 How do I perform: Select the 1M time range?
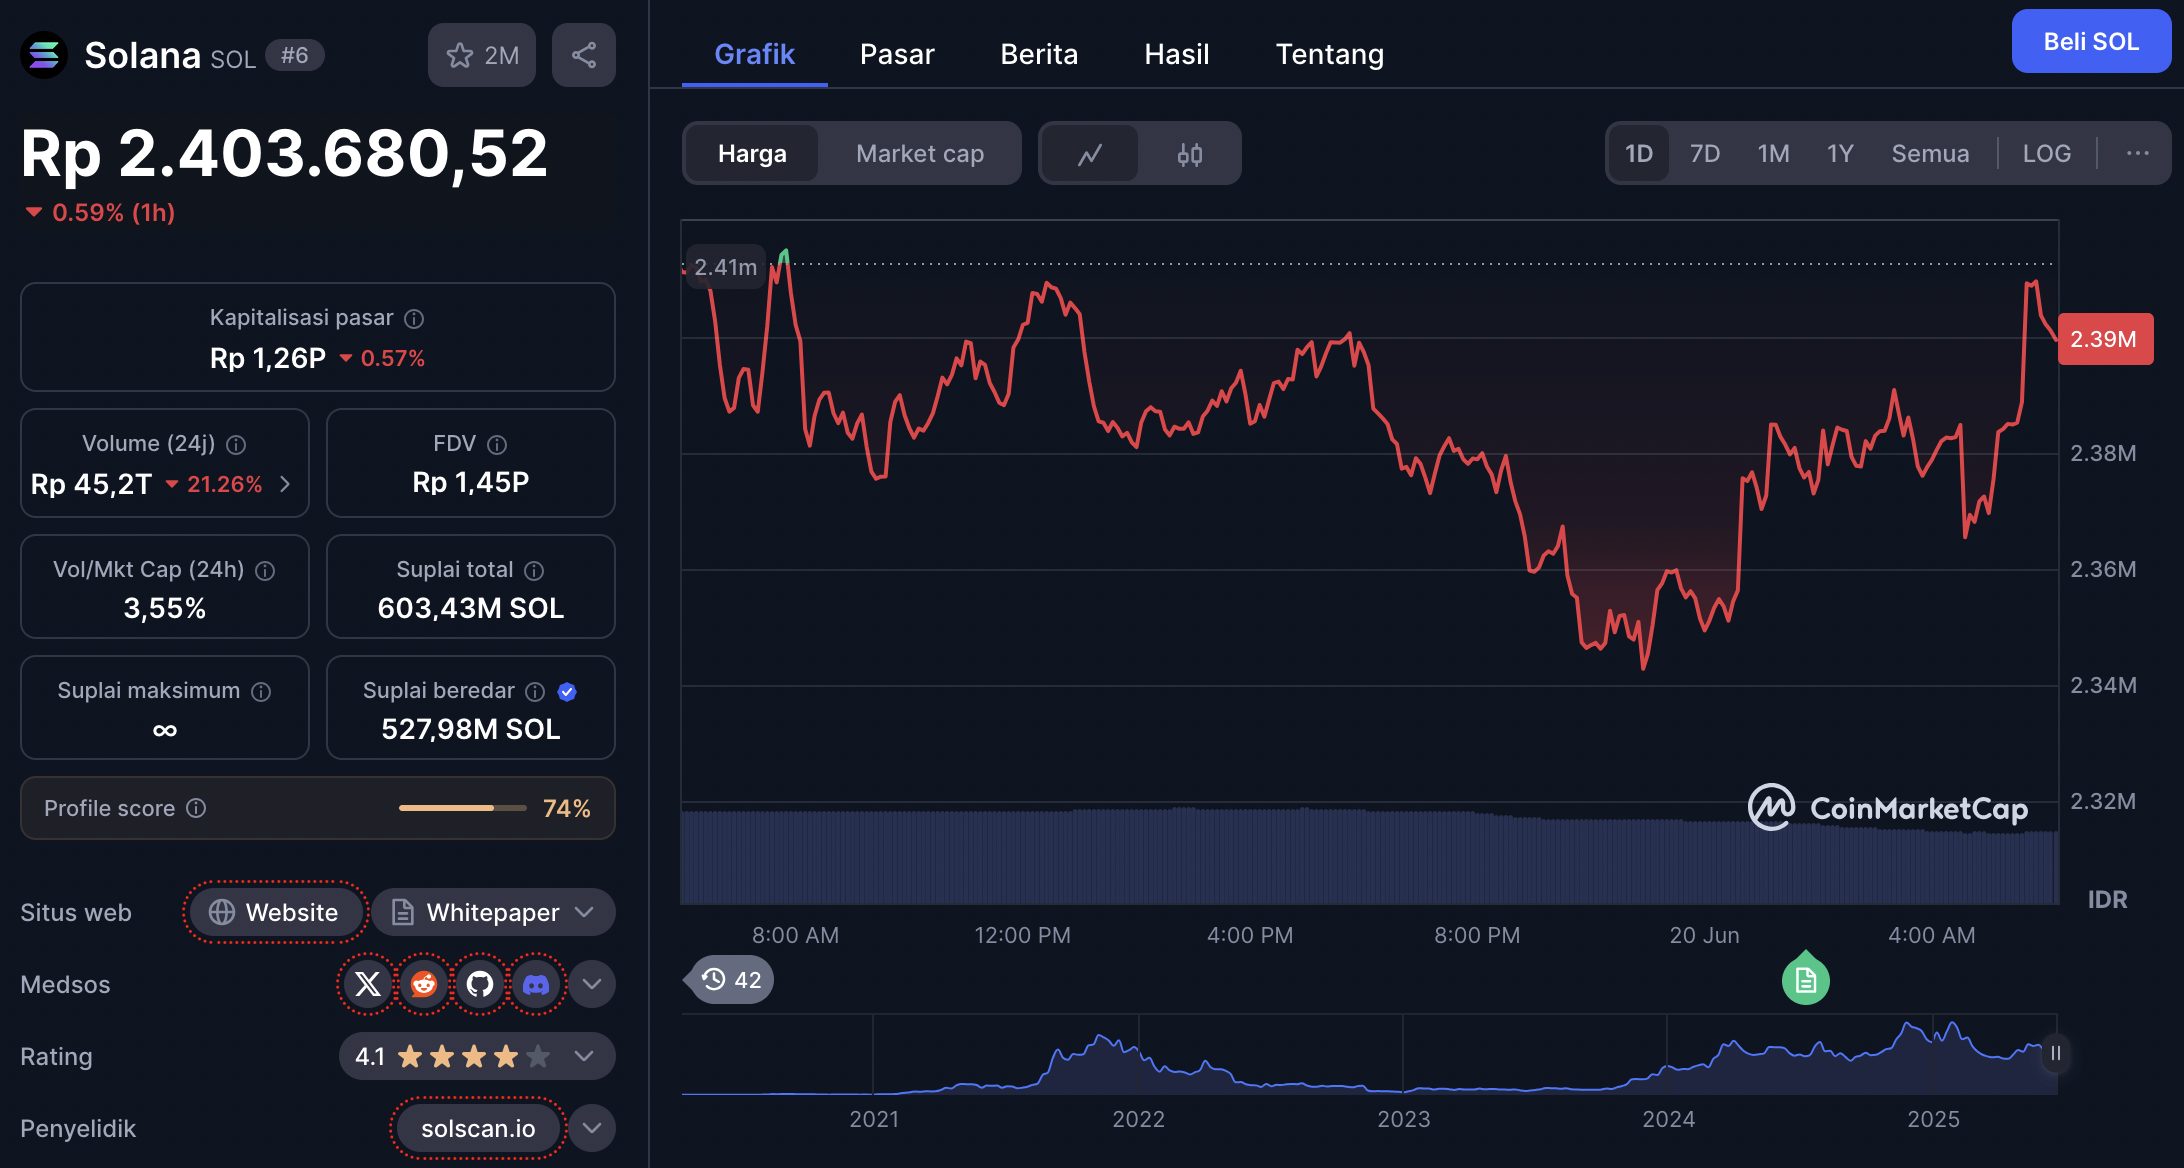pyautogui.click(x=1774, y=153)
